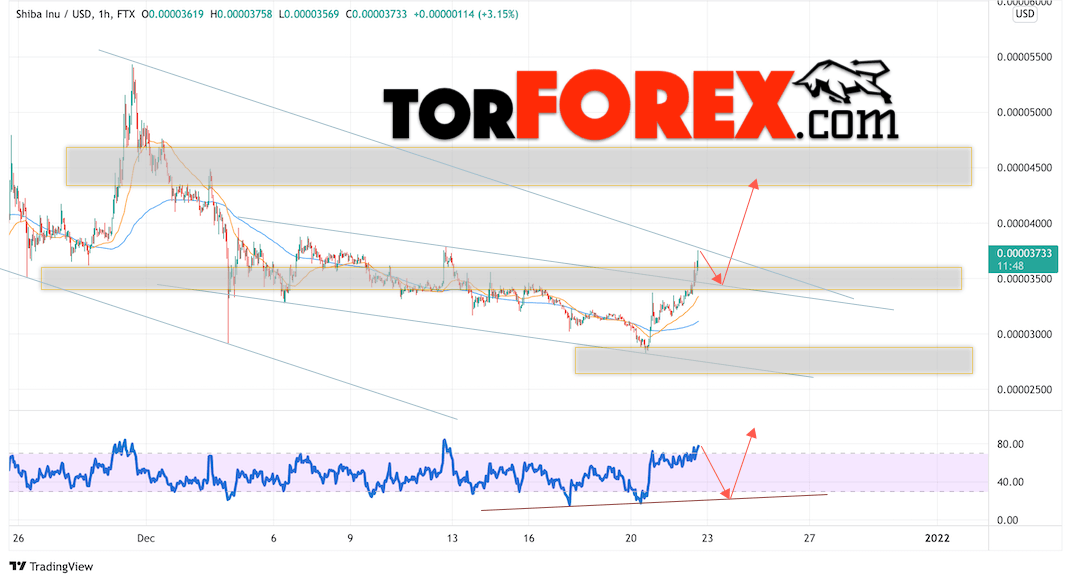Click the 0.00004000 price axis label
Image resolution: width=1071 pixels, height=582 pixels.
[1024, 223]
